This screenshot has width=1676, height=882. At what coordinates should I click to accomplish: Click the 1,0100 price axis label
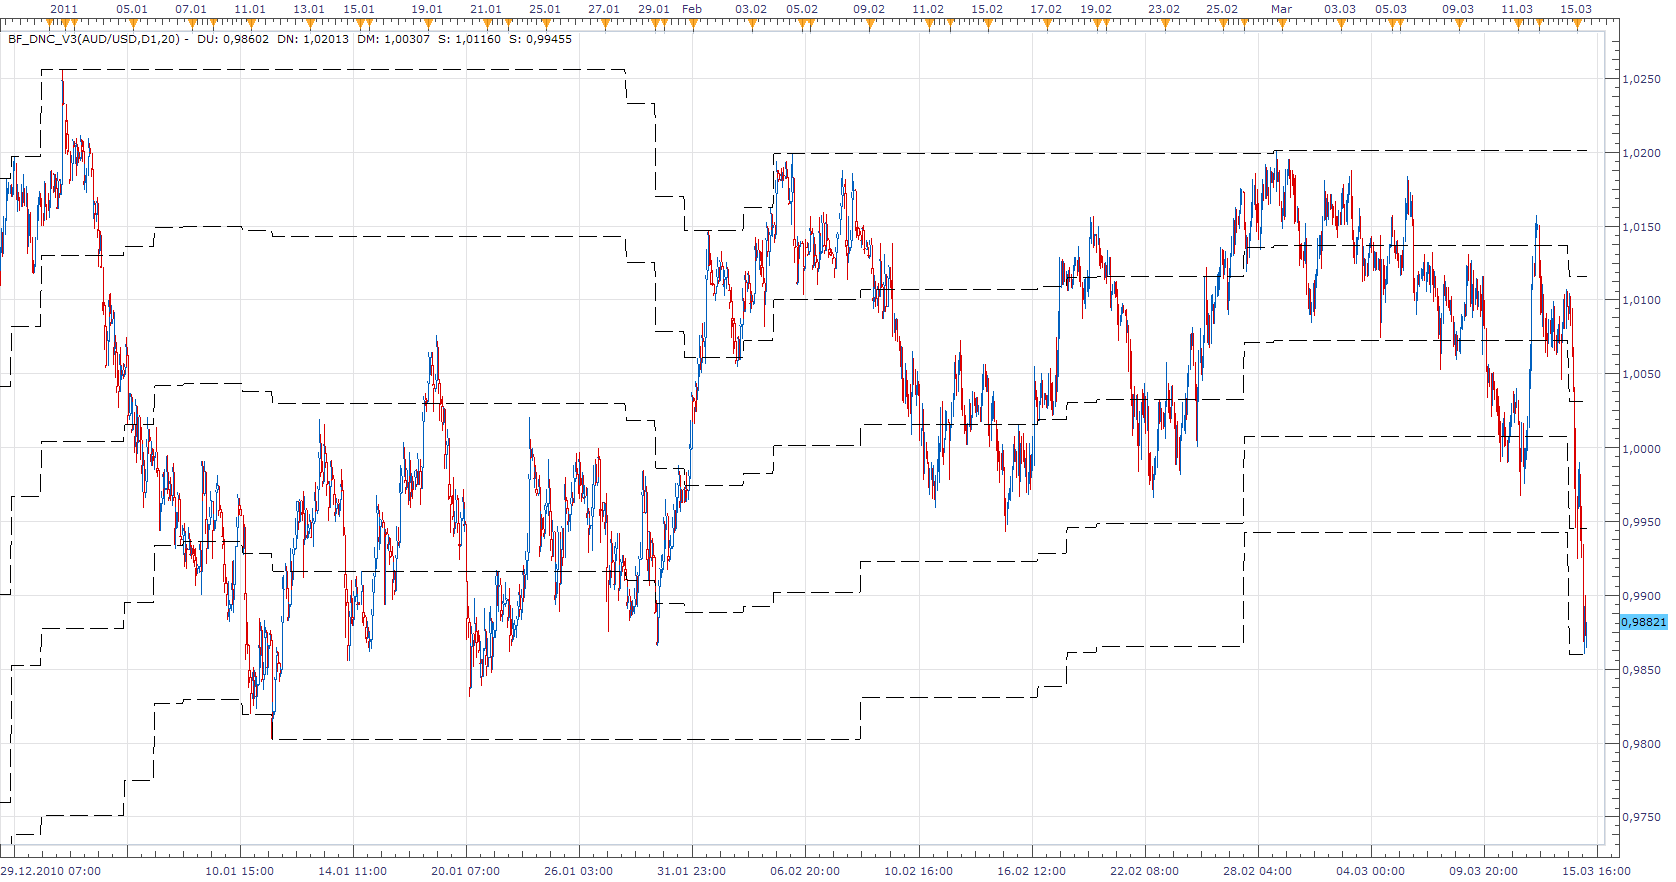coord(1642,300)
